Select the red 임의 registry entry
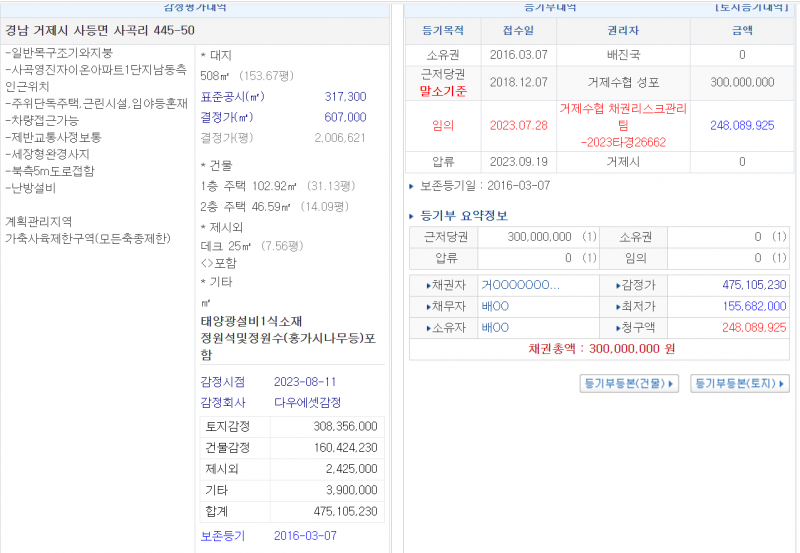The image size is (800, 553). [443, 125]
